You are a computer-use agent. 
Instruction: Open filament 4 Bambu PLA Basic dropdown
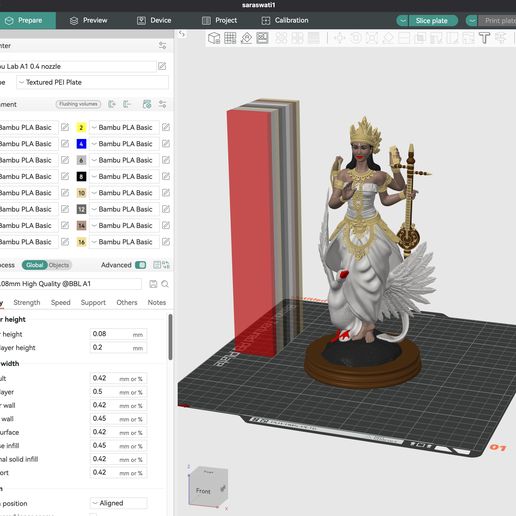124,144
